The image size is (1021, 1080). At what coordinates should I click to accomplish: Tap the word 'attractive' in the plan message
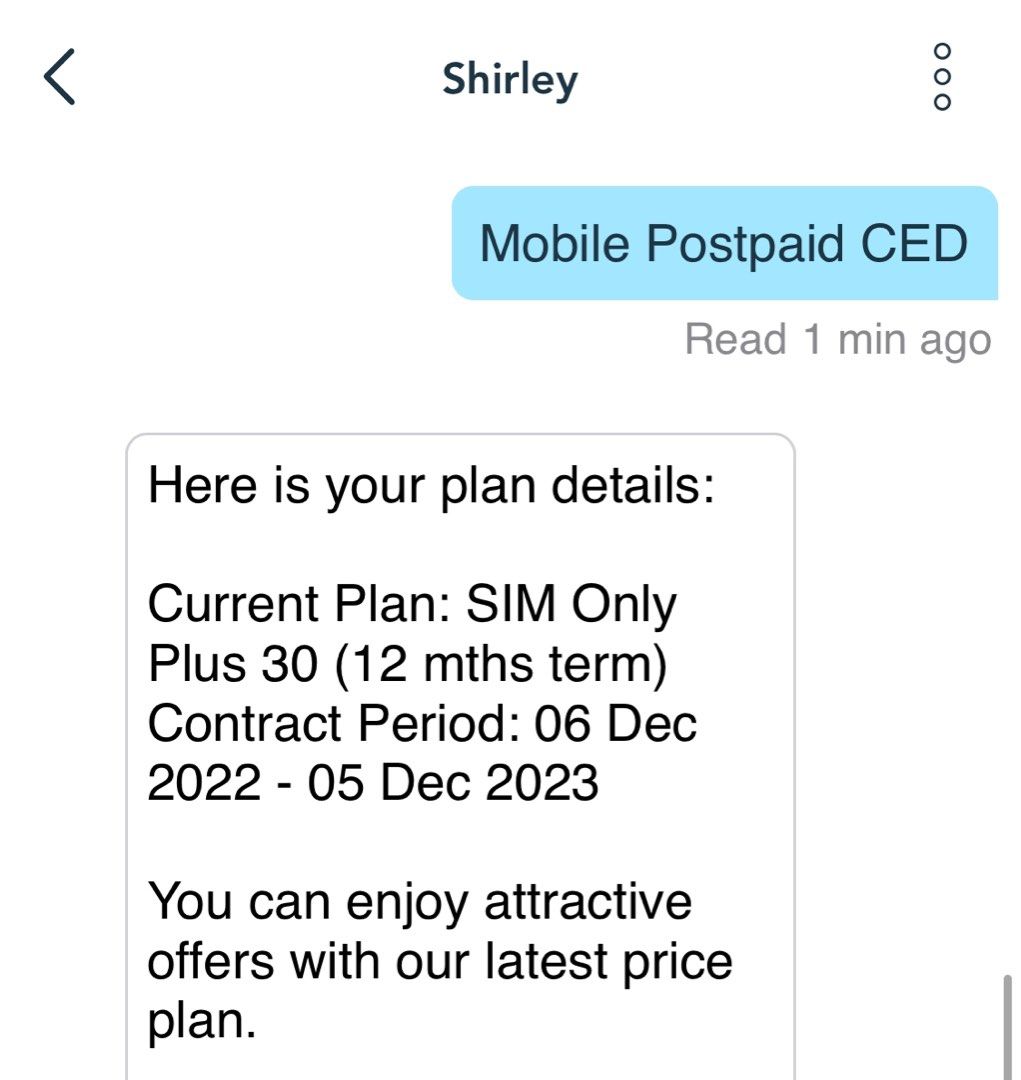[588, 902]
